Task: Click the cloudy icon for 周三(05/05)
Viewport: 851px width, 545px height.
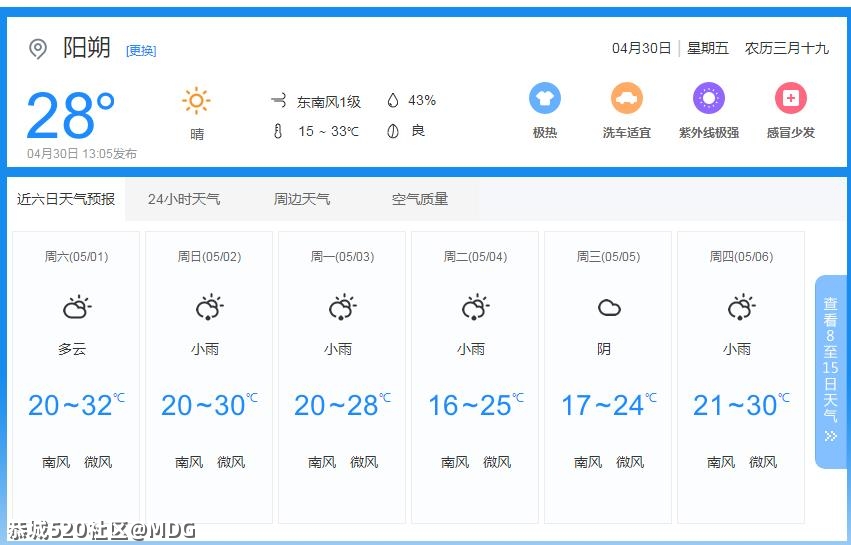Action: 609,308
